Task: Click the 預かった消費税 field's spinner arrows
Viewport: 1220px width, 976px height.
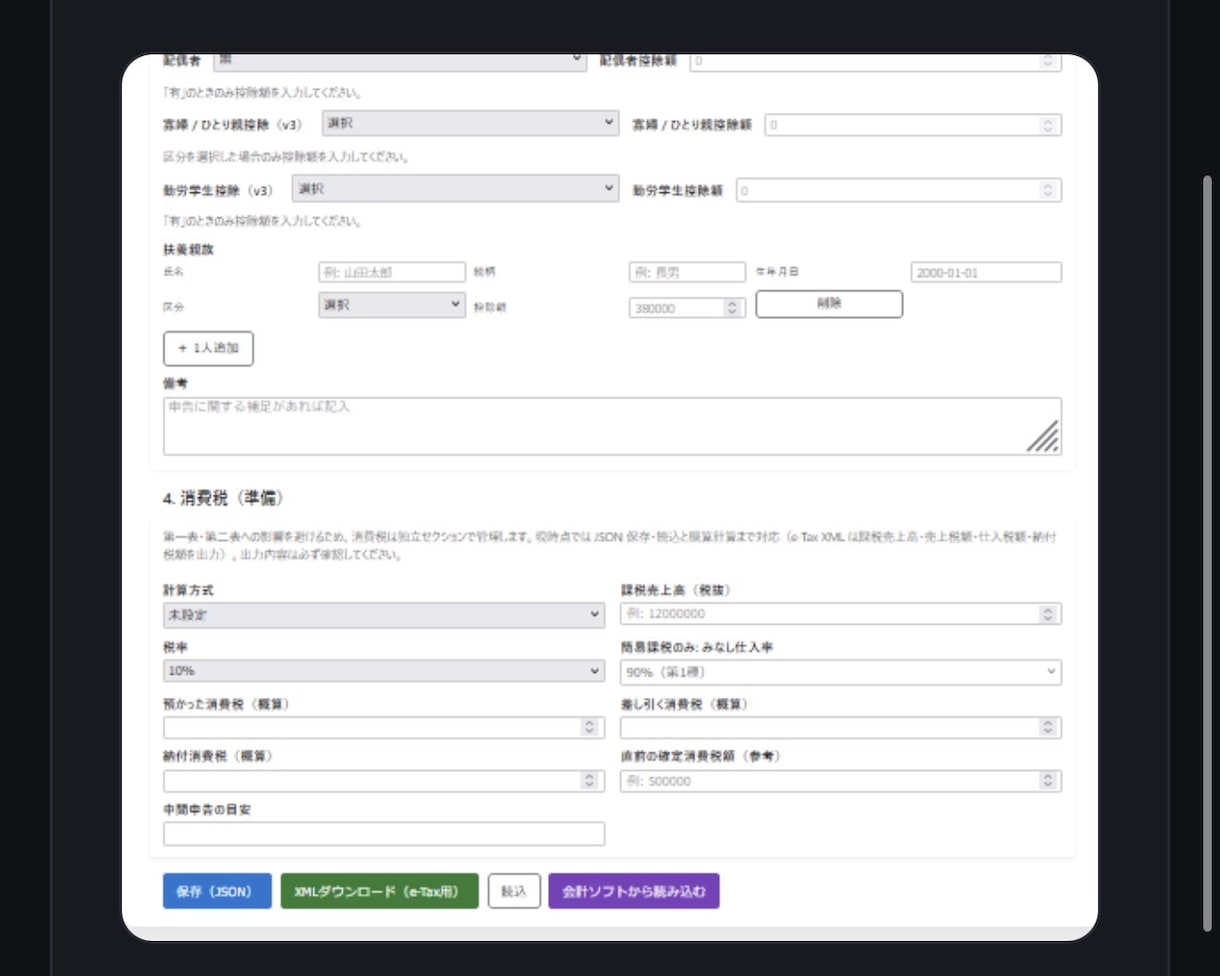Action: (x=590, y=727)
